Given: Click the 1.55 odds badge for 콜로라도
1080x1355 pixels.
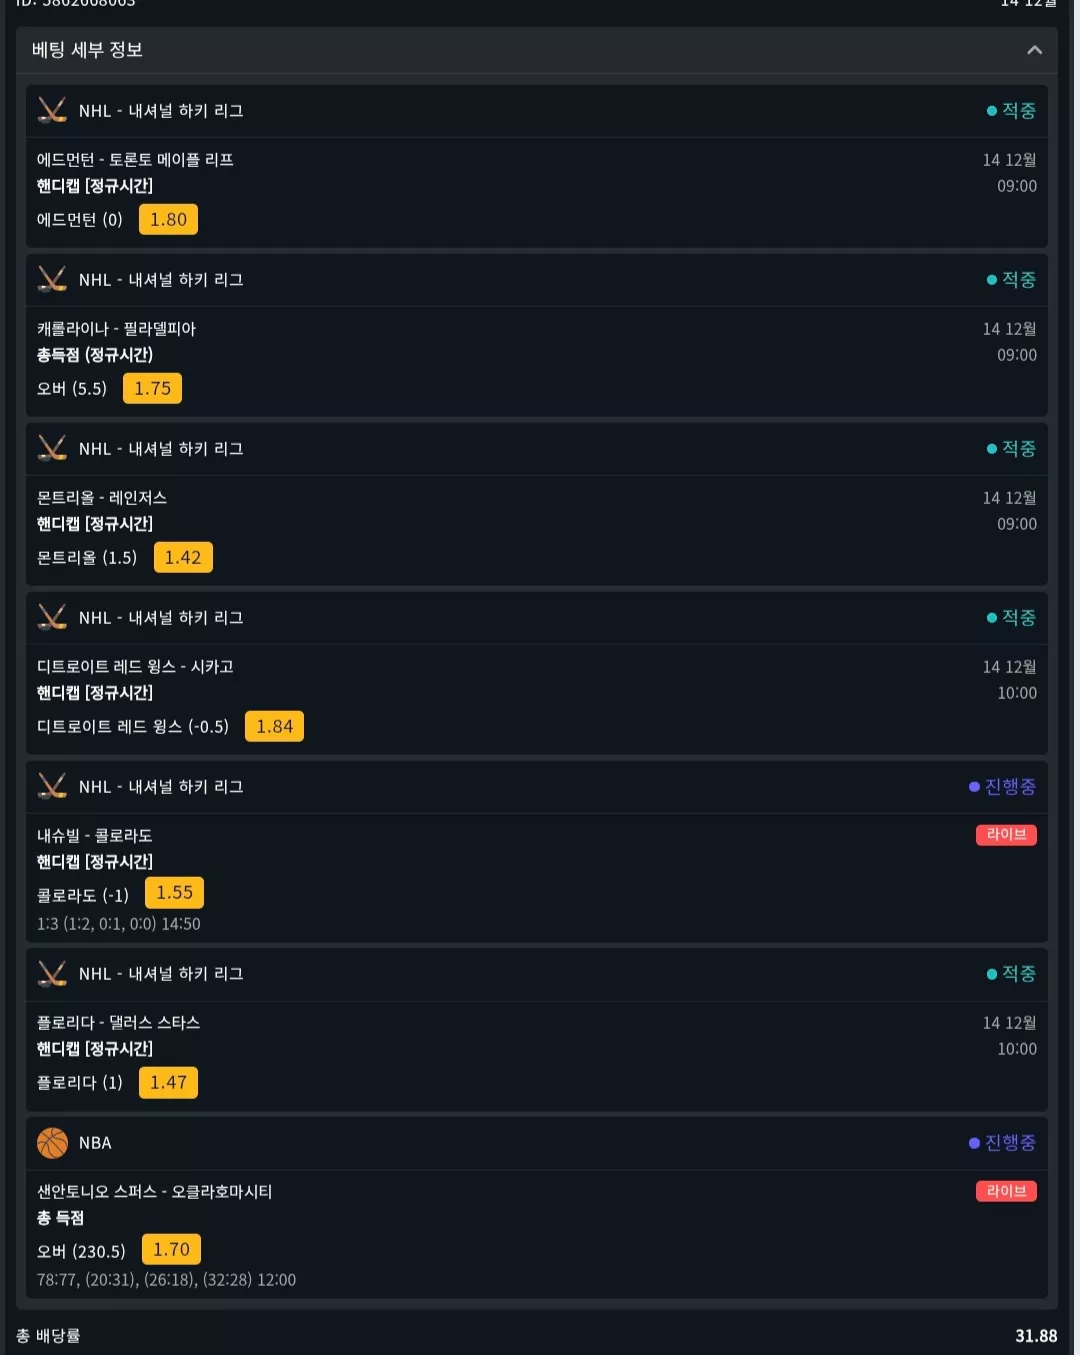Looking at the screenshot, I should tap(174, 892).
